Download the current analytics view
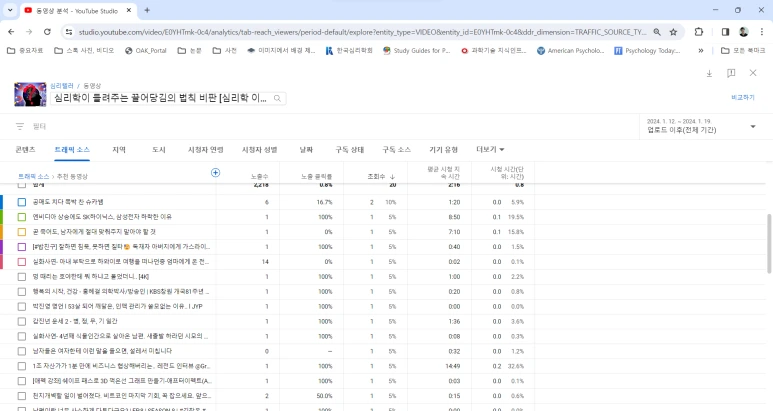Screen dimensions: 773x411 709,73
